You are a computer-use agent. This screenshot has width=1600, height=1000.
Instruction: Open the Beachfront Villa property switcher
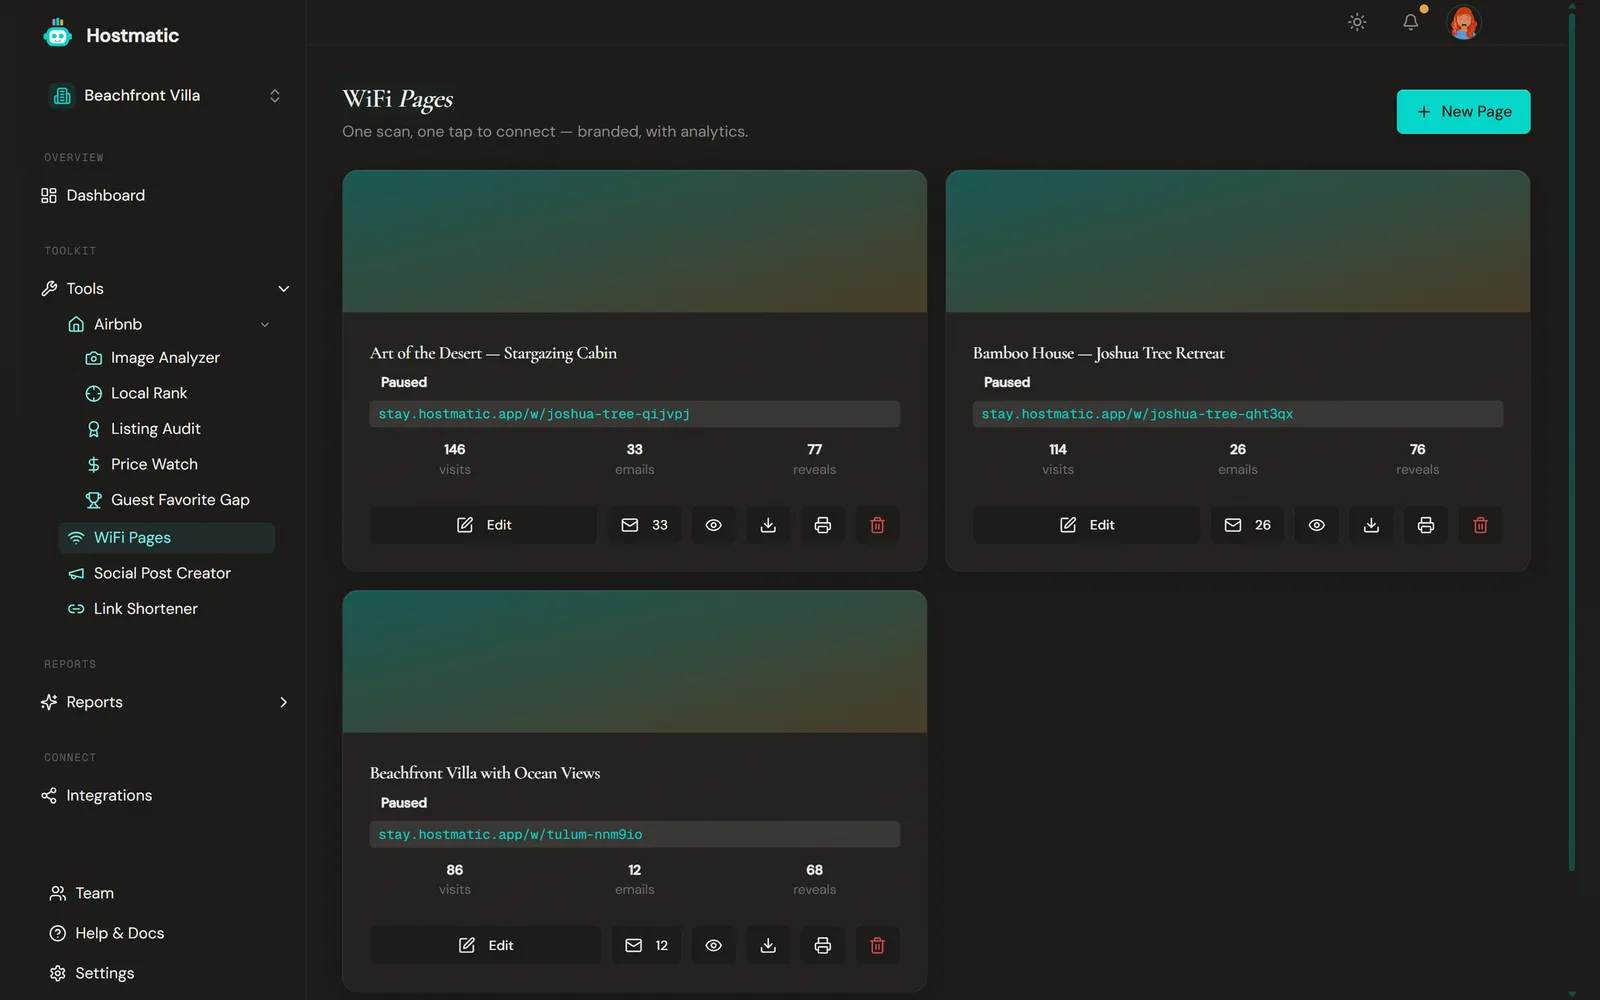165,95
